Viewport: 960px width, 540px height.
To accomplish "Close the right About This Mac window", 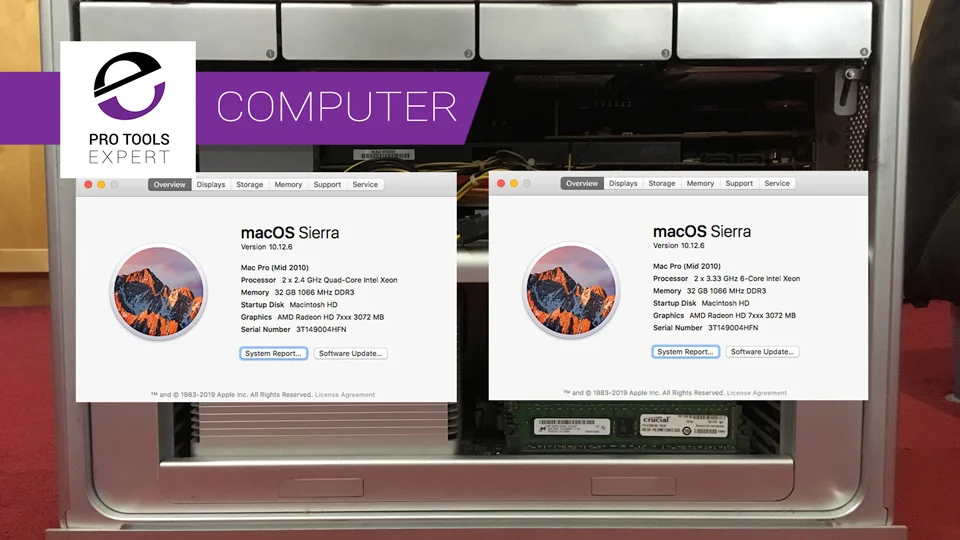I will pyautogui.click(x=501, y=183).
